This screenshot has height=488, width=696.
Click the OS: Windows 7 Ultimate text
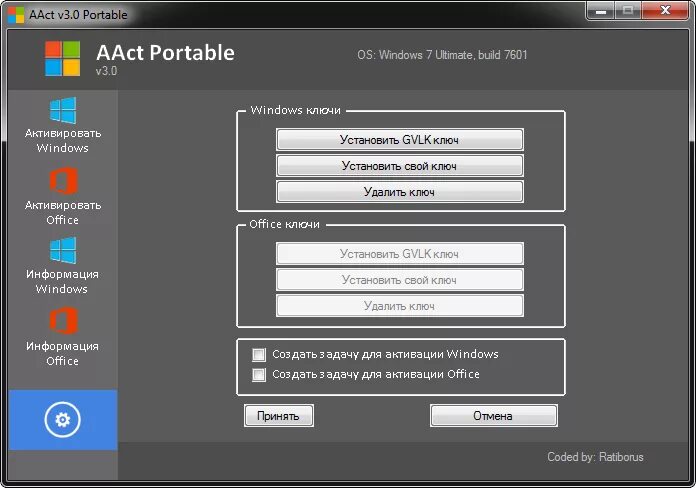coord(442,55)
